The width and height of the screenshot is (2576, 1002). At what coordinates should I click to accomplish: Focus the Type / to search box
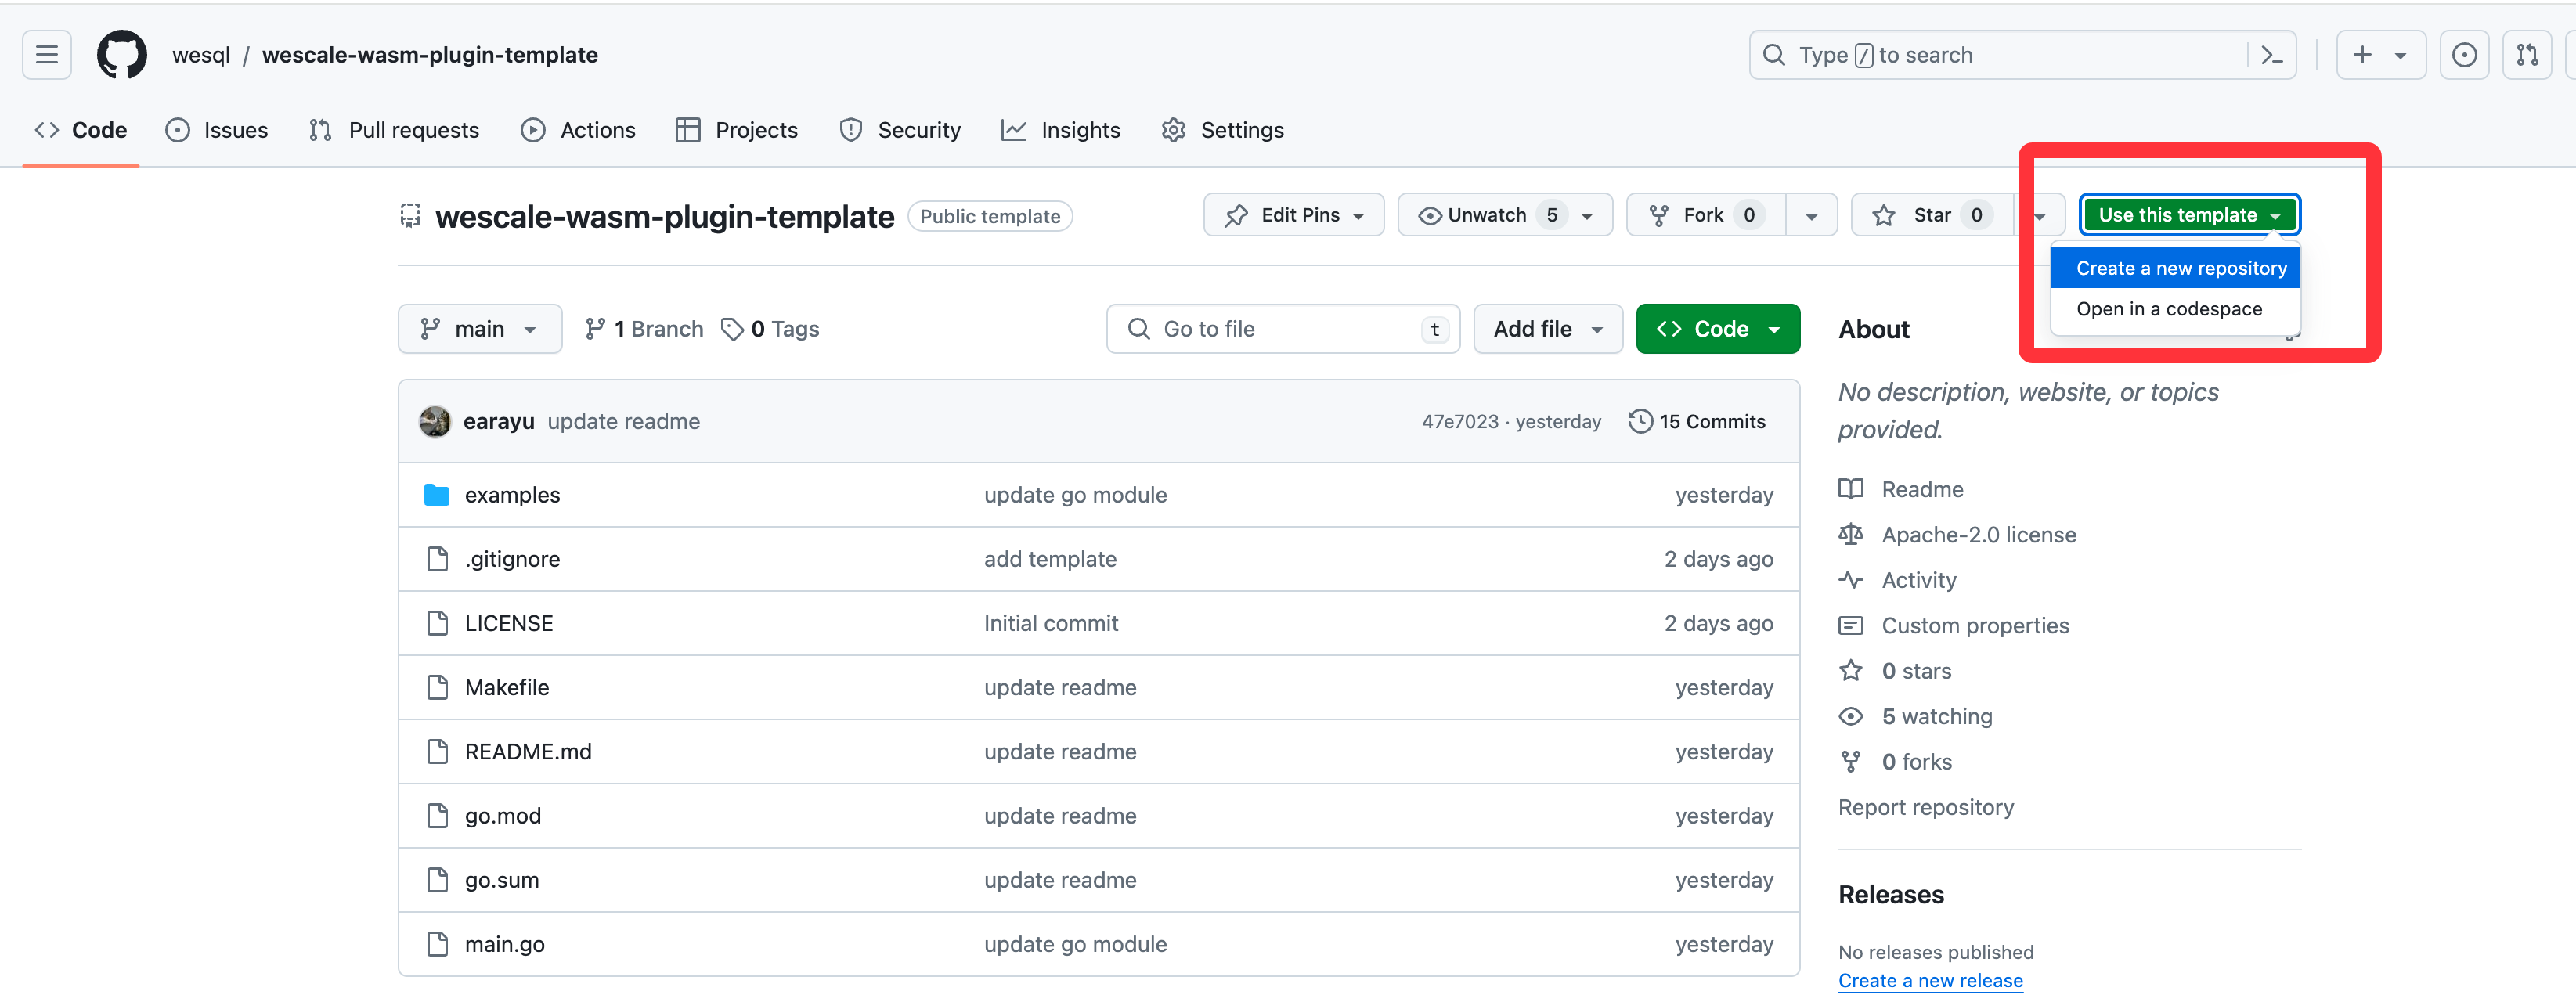2022,55
